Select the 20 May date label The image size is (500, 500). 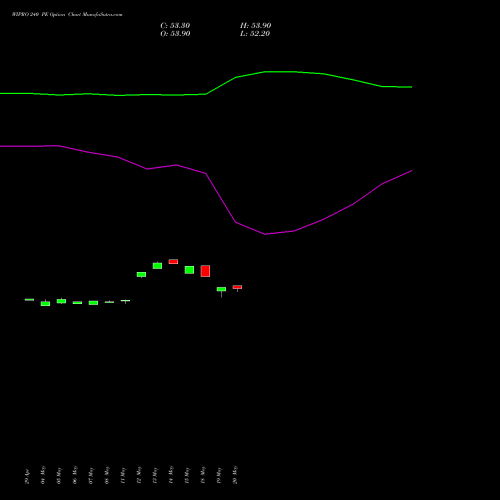(x=235, y=475)
